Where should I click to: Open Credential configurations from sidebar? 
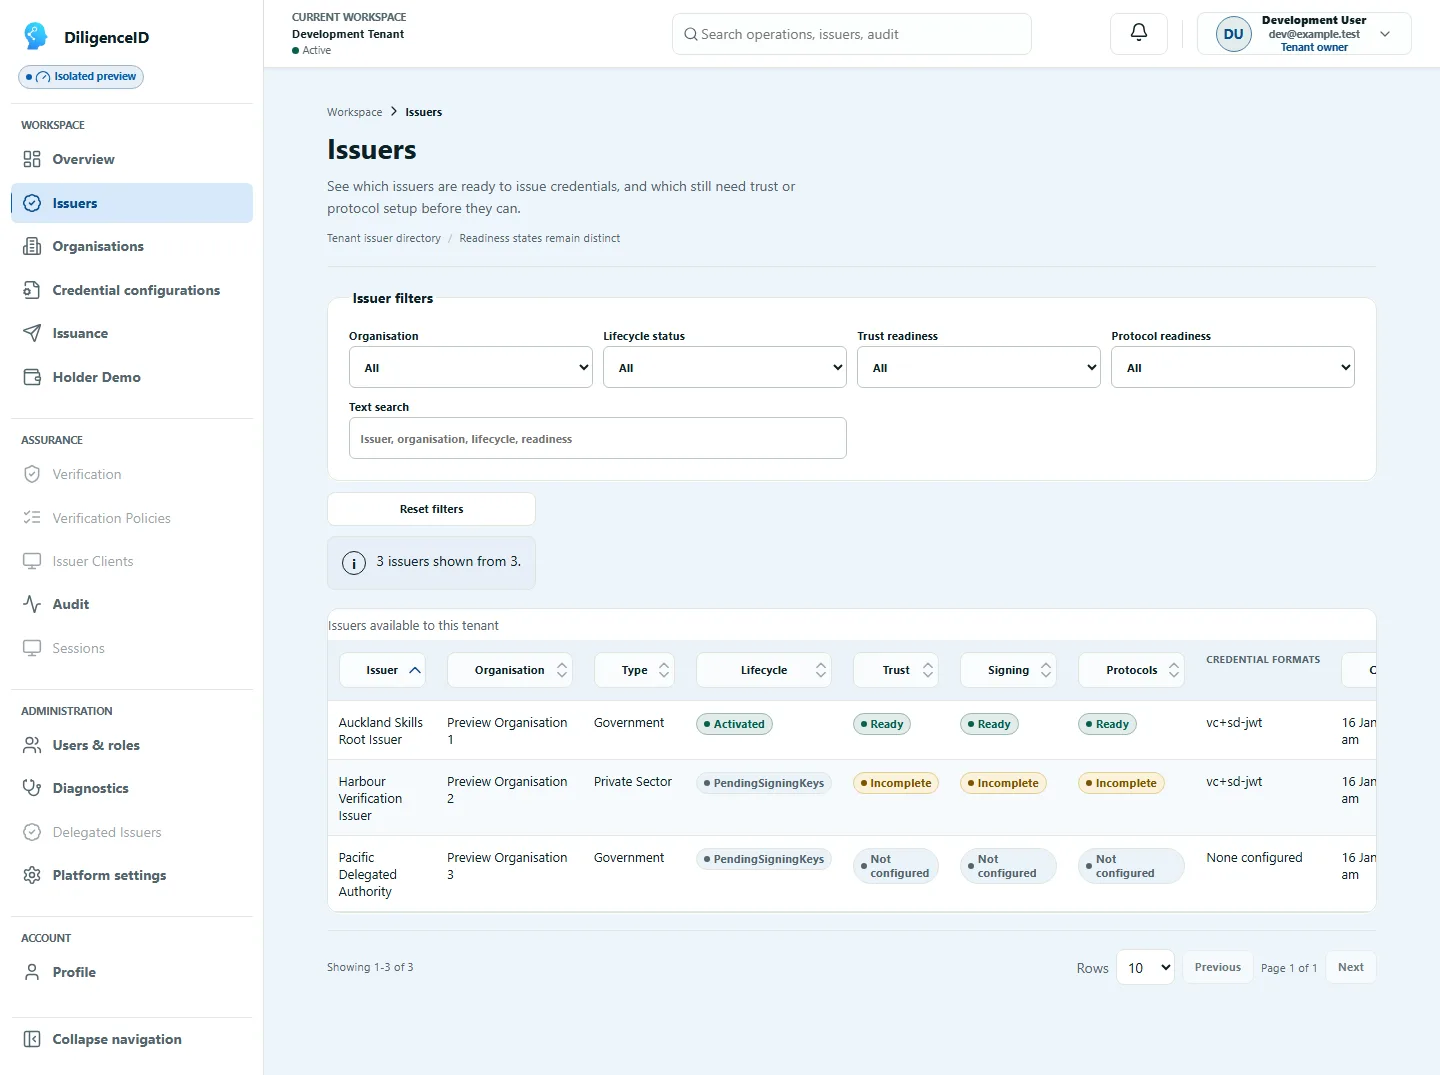(132, 290)
